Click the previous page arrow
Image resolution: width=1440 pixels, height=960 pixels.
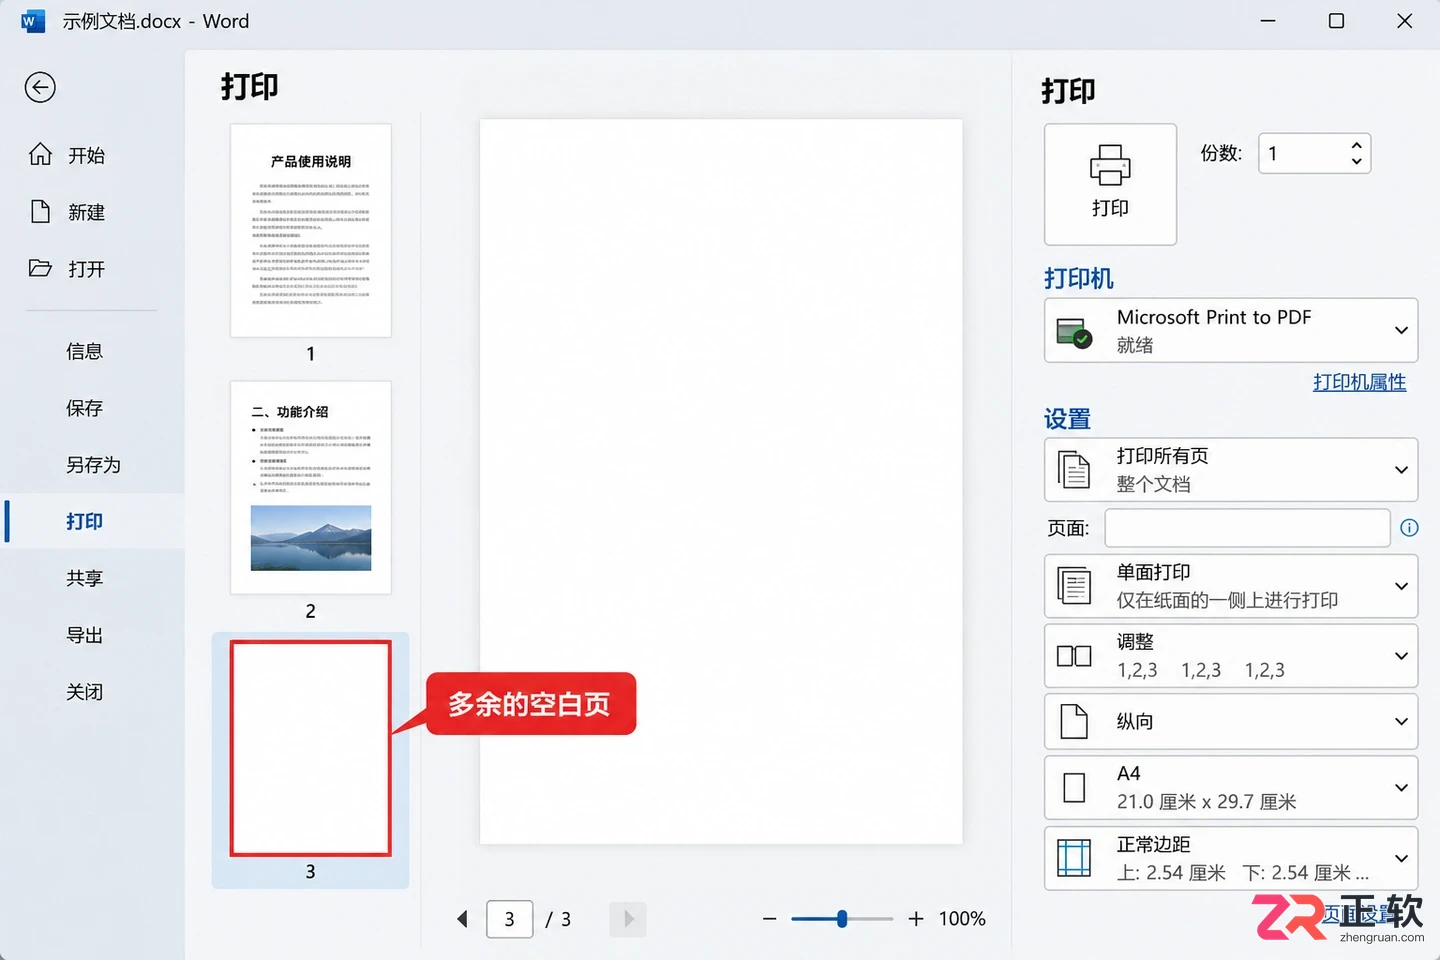point(462,919)
